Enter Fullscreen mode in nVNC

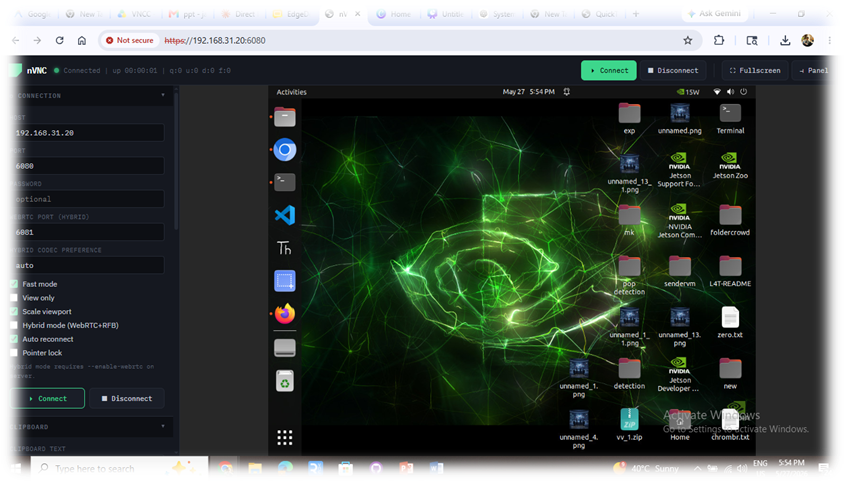tap(754, 71)
